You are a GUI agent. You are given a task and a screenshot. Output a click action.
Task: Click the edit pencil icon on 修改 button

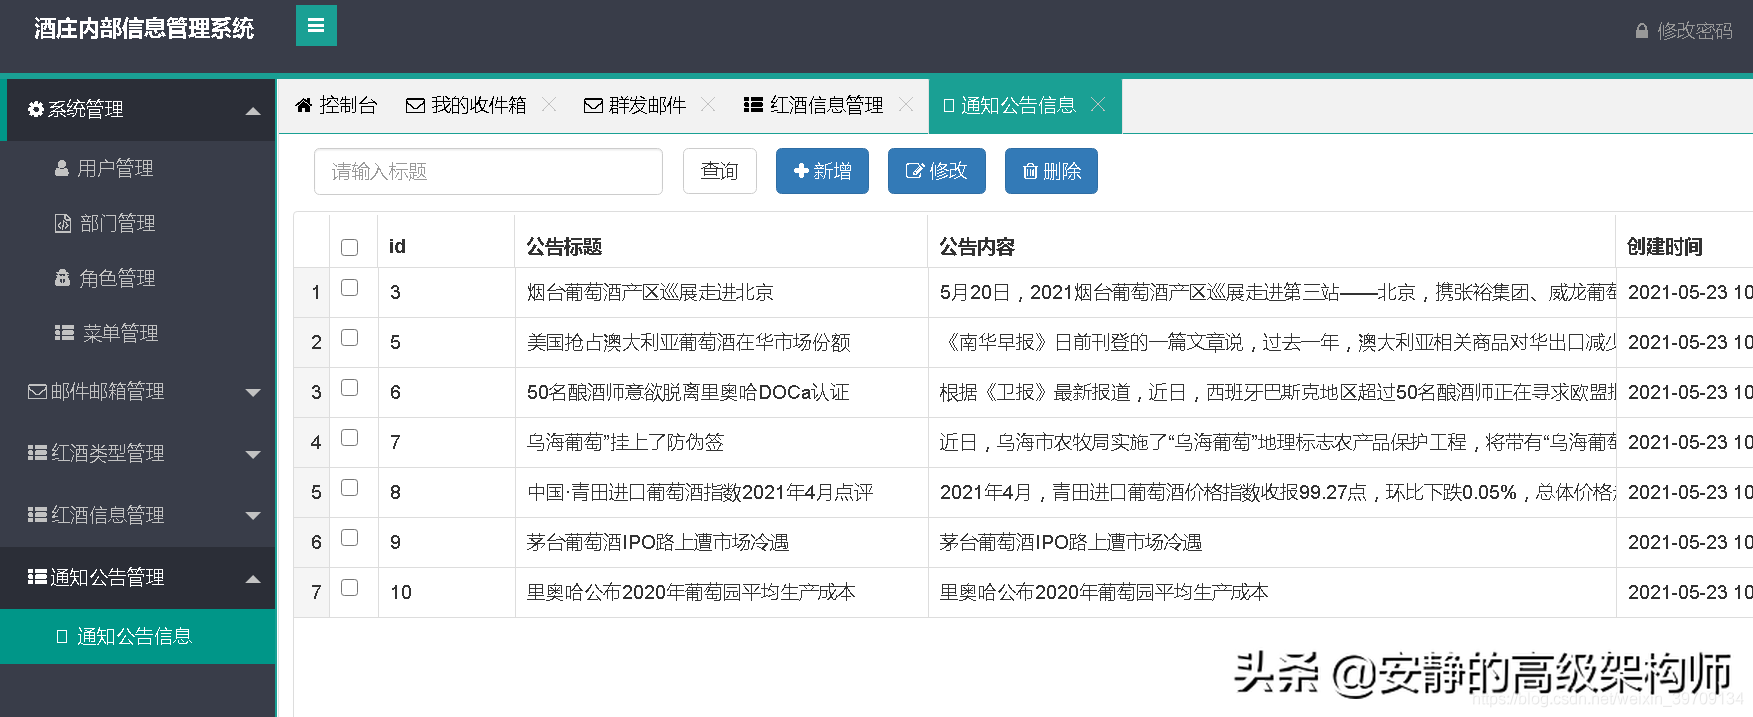point(915,171)
